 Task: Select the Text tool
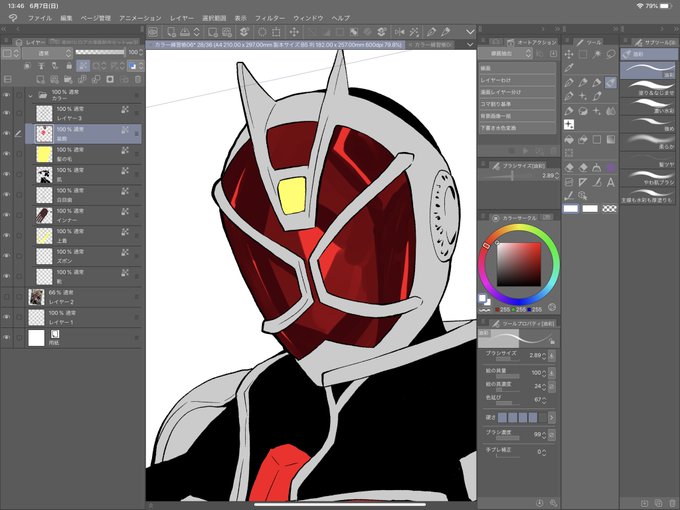point(611,182)
